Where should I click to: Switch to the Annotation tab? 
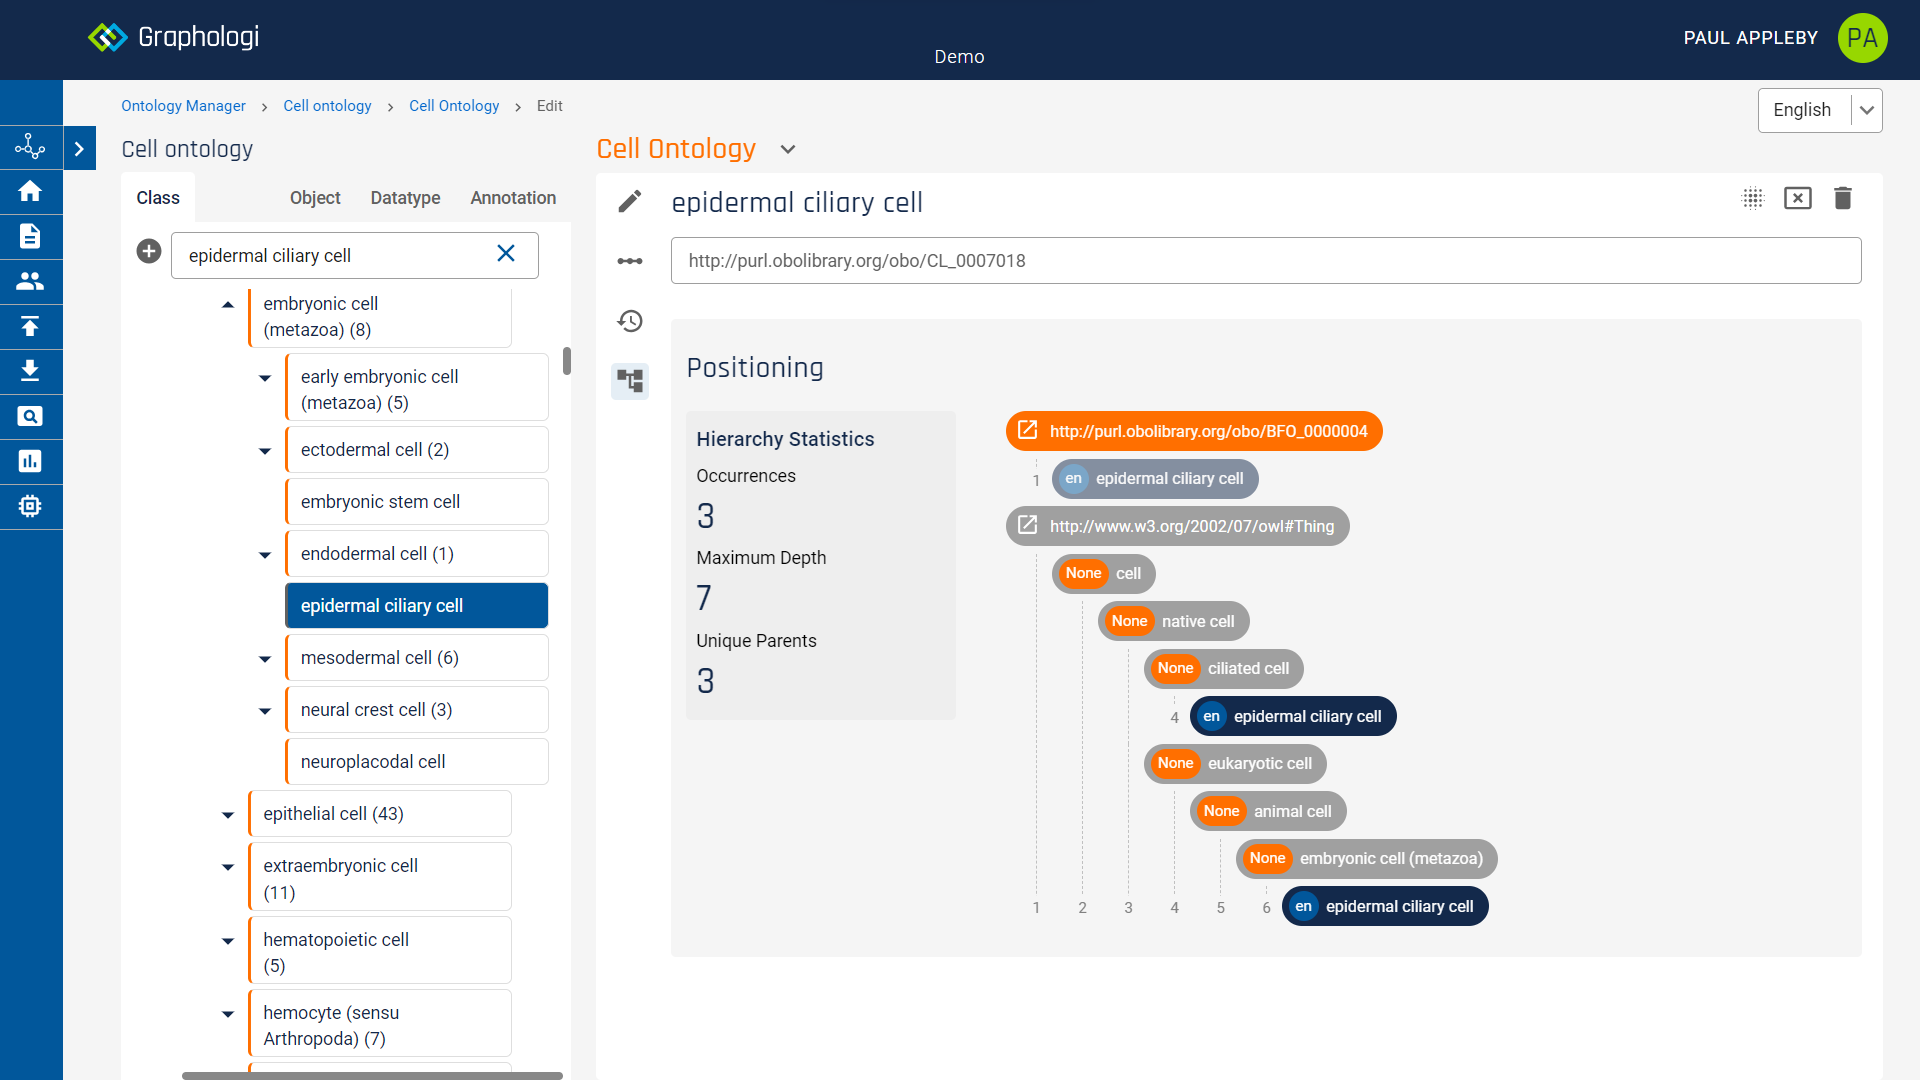point(513,198)
